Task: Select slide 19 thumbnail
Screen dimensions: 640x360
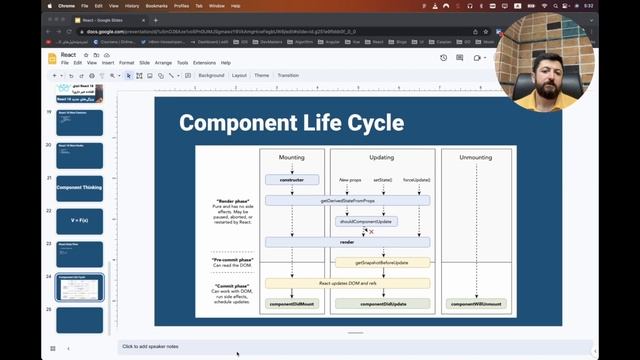Action: pyautogui.click(x=80, y=122)
